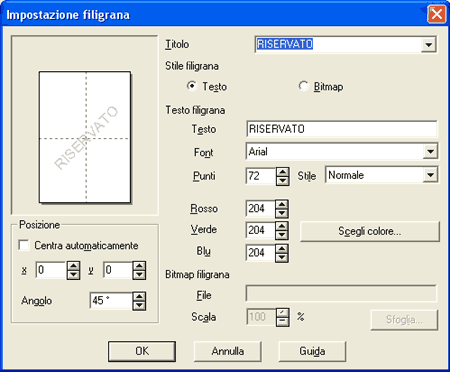Decrease the y position value
Viewport: 450px width, 372px height.
tap(139, 274)
